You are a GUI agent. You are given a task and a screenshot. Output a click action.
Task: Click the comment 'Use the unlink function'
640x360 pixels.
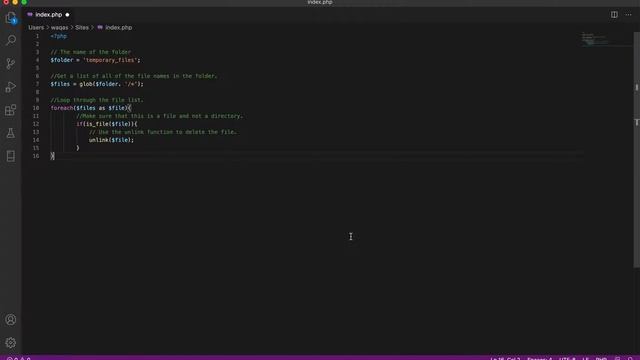pyautogui.click(x=163, y=132)
